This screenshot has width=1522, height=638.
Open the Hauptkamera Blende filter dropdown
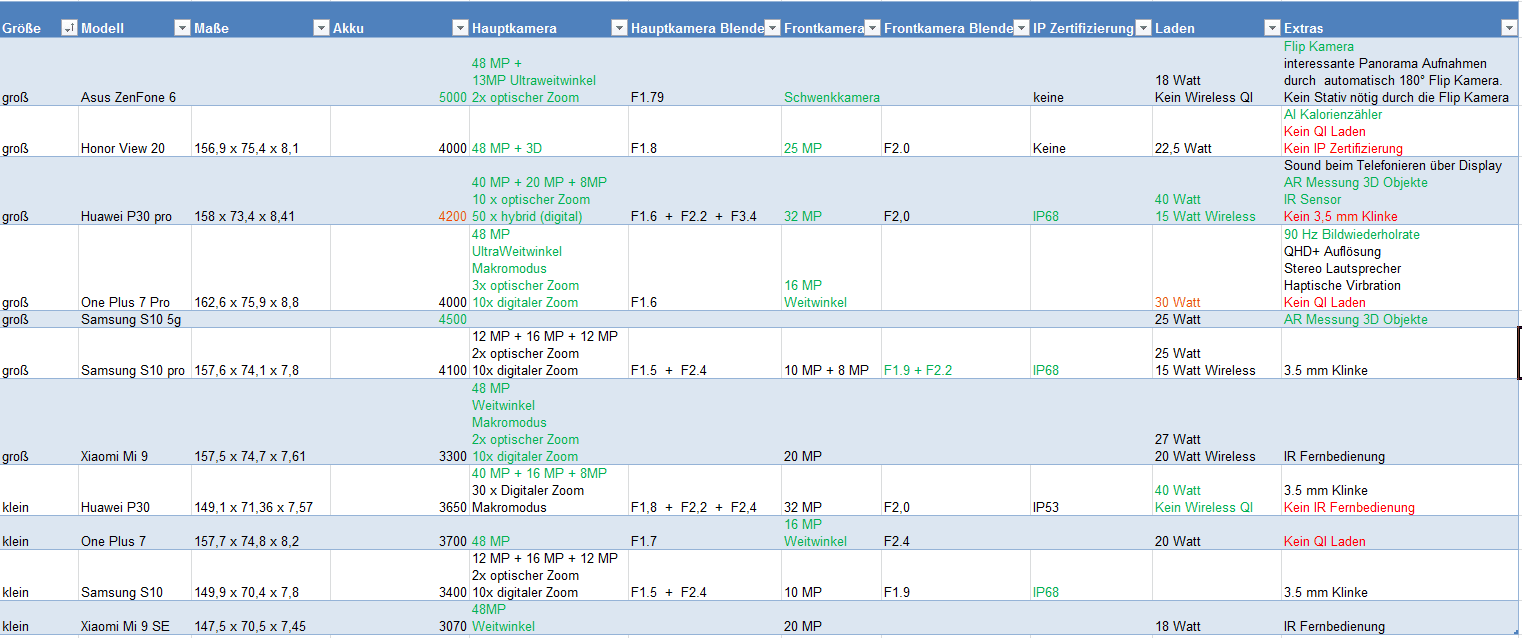[772, 28]
